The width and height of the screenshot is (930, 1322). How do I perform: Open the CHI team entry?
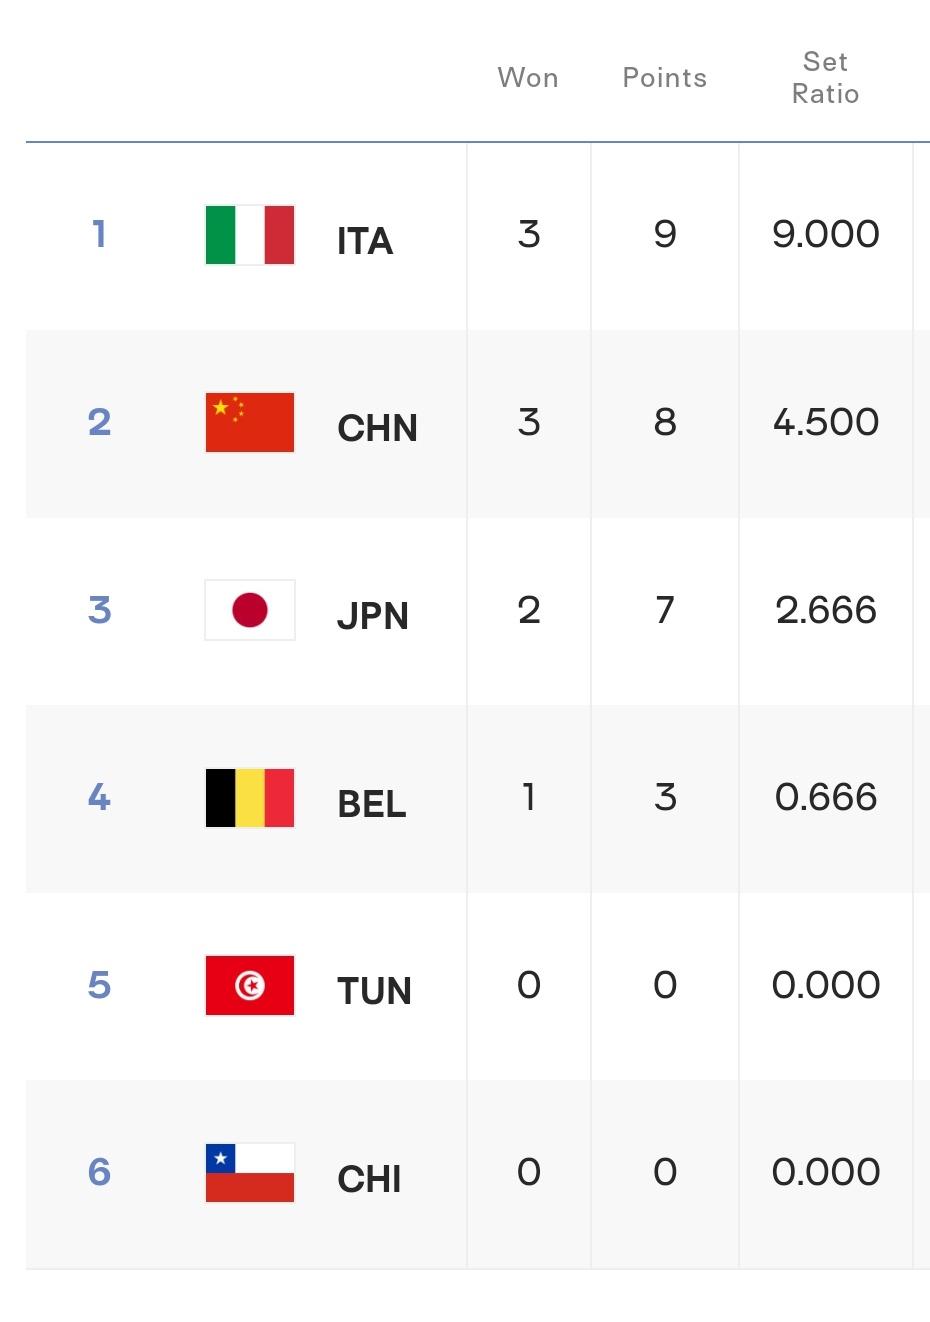369,1179
